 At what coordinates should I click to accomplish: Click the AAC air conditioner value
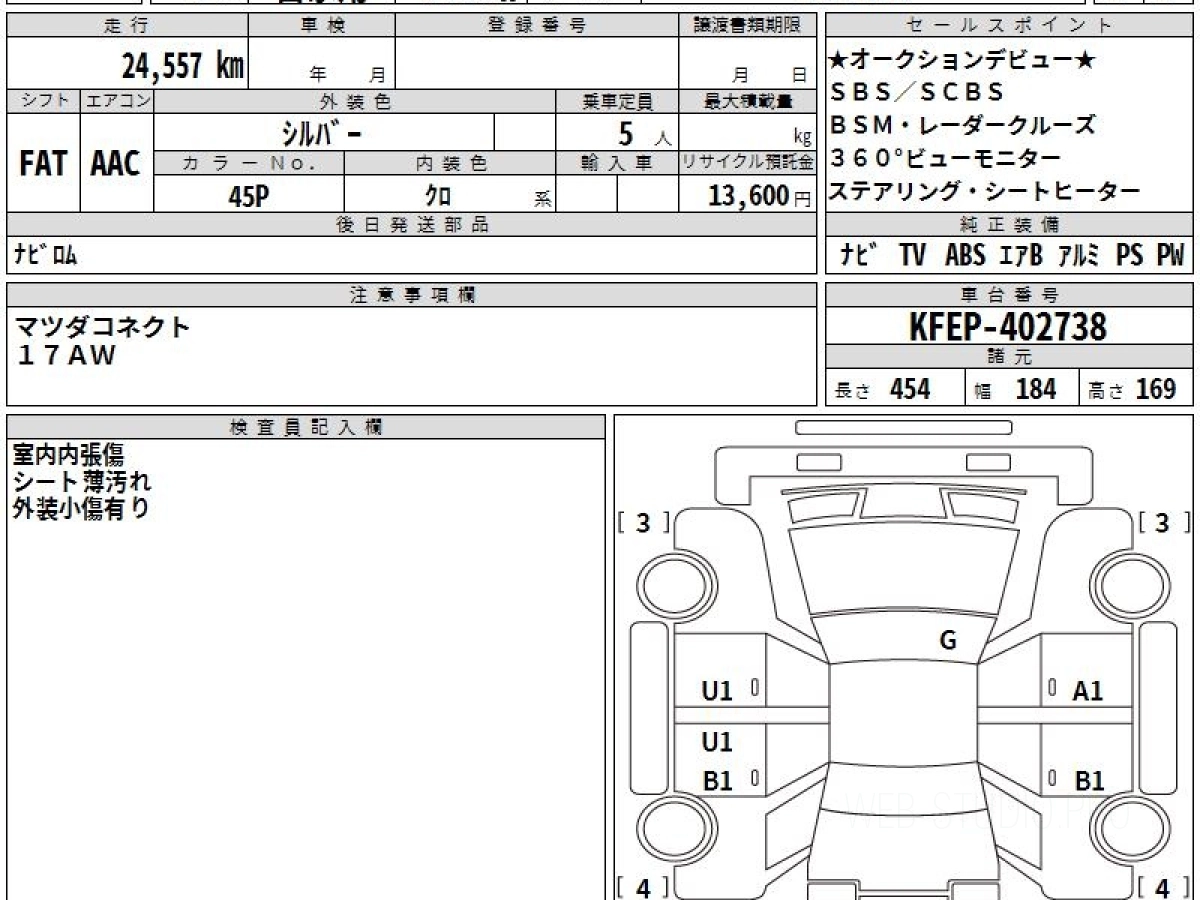pyautogui.click(x=116, y=163)
